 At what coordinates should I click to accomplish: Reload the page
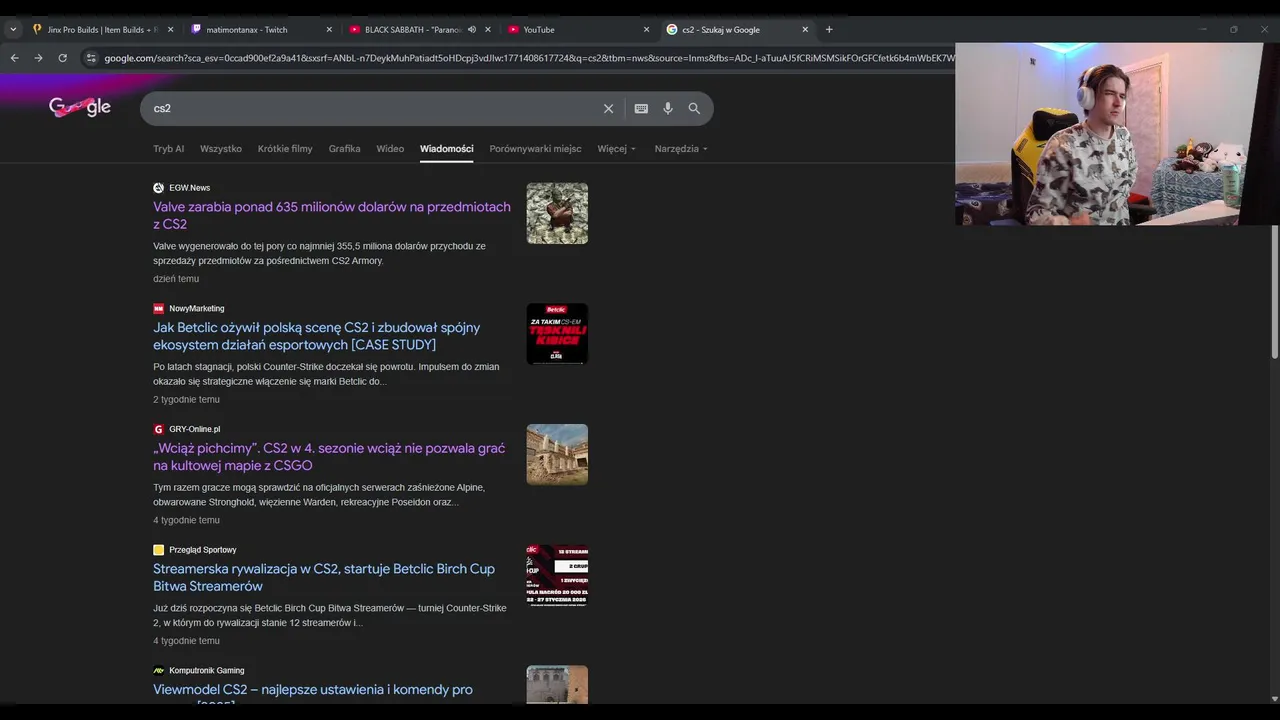coord(62,58)
